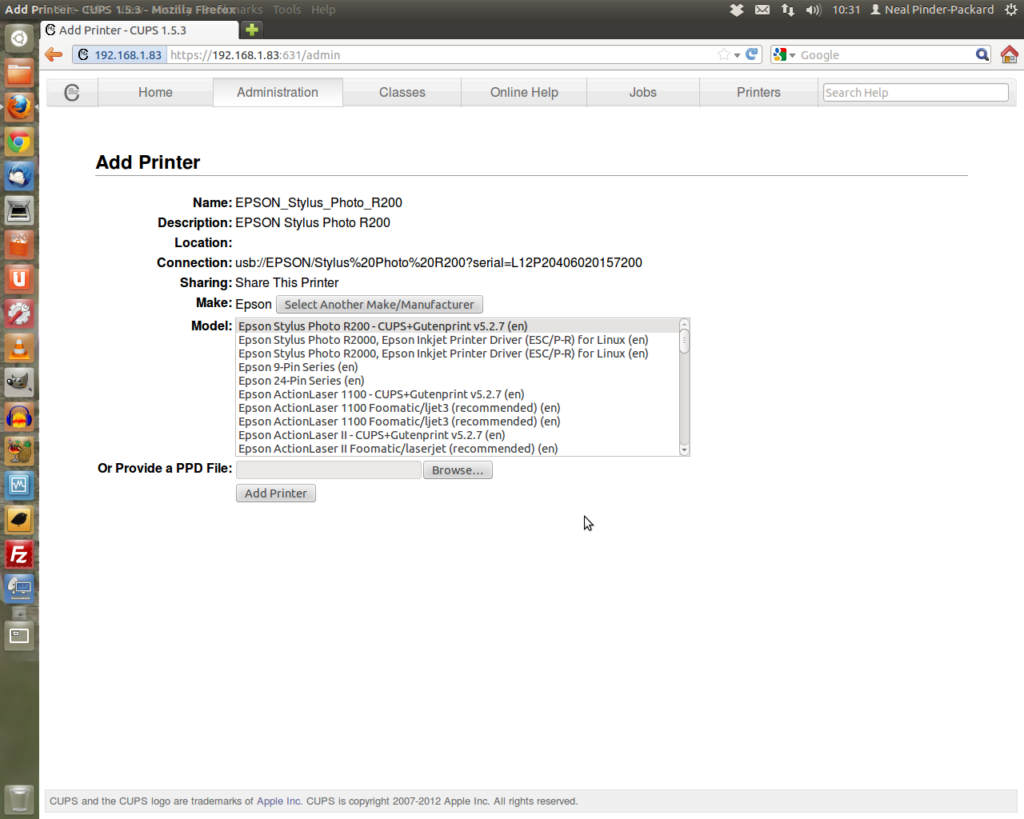Open the Printers tab

click(x=759, y=92)
